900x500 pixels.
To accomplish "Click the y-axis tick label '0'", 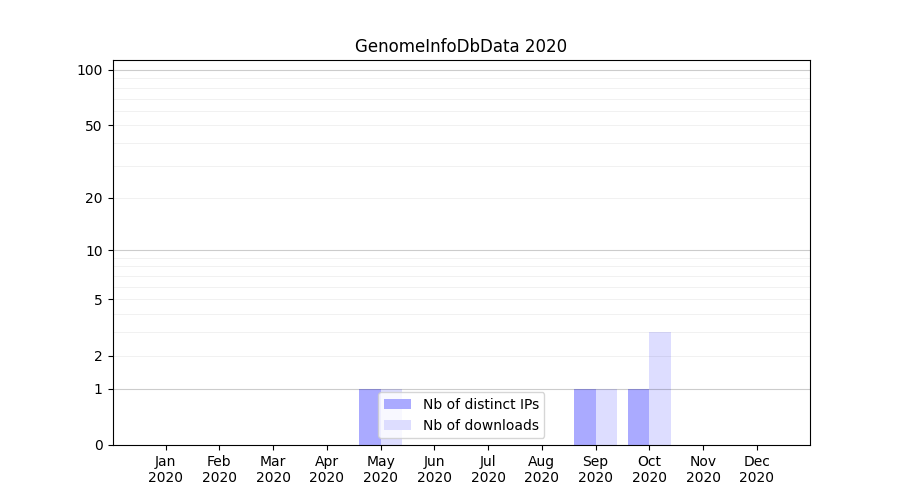I will click(98, 445).
